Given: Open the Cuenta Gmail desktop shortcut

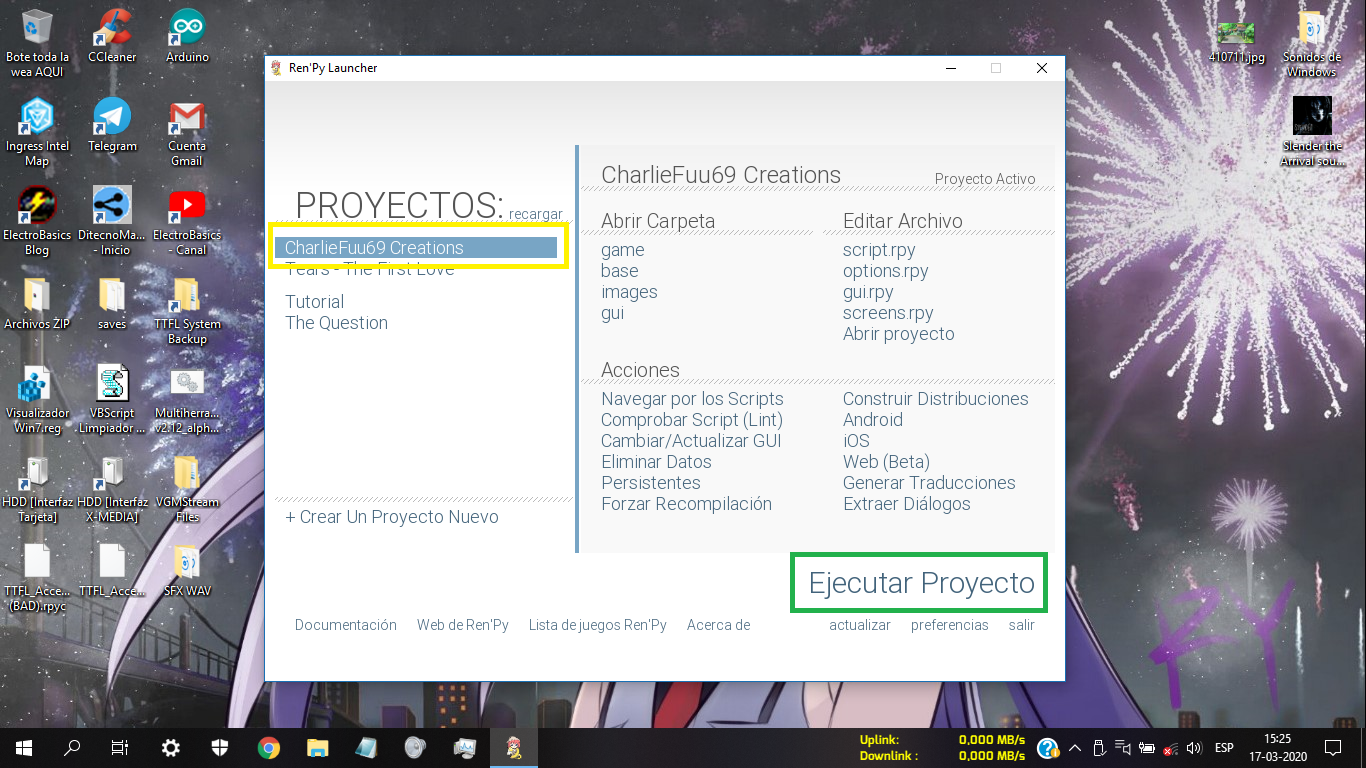Looking at the screenshot, I should click(187, 118).
